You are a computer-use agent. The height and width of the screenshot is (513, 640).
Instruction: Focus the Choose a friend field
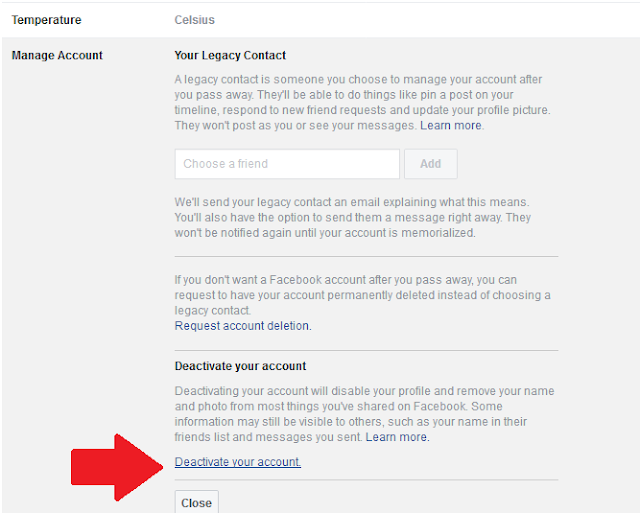click(x=286, y=164)
